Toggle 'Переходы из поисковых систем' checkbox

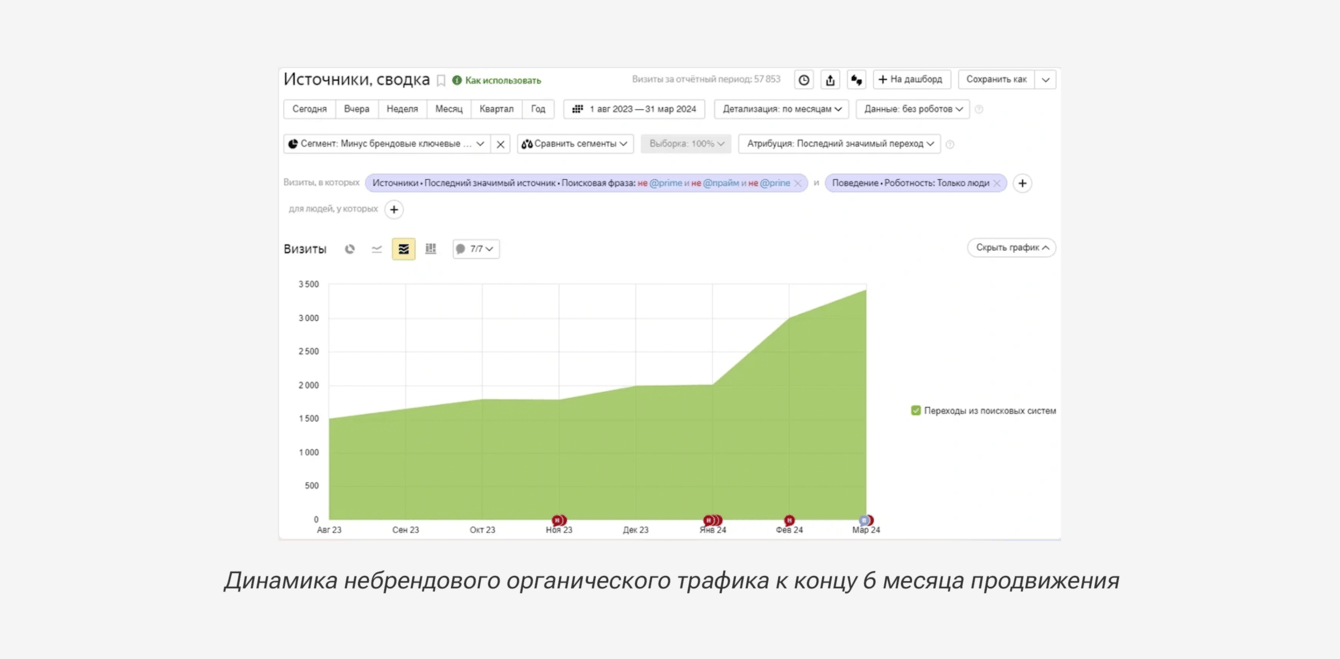(916, 411)
